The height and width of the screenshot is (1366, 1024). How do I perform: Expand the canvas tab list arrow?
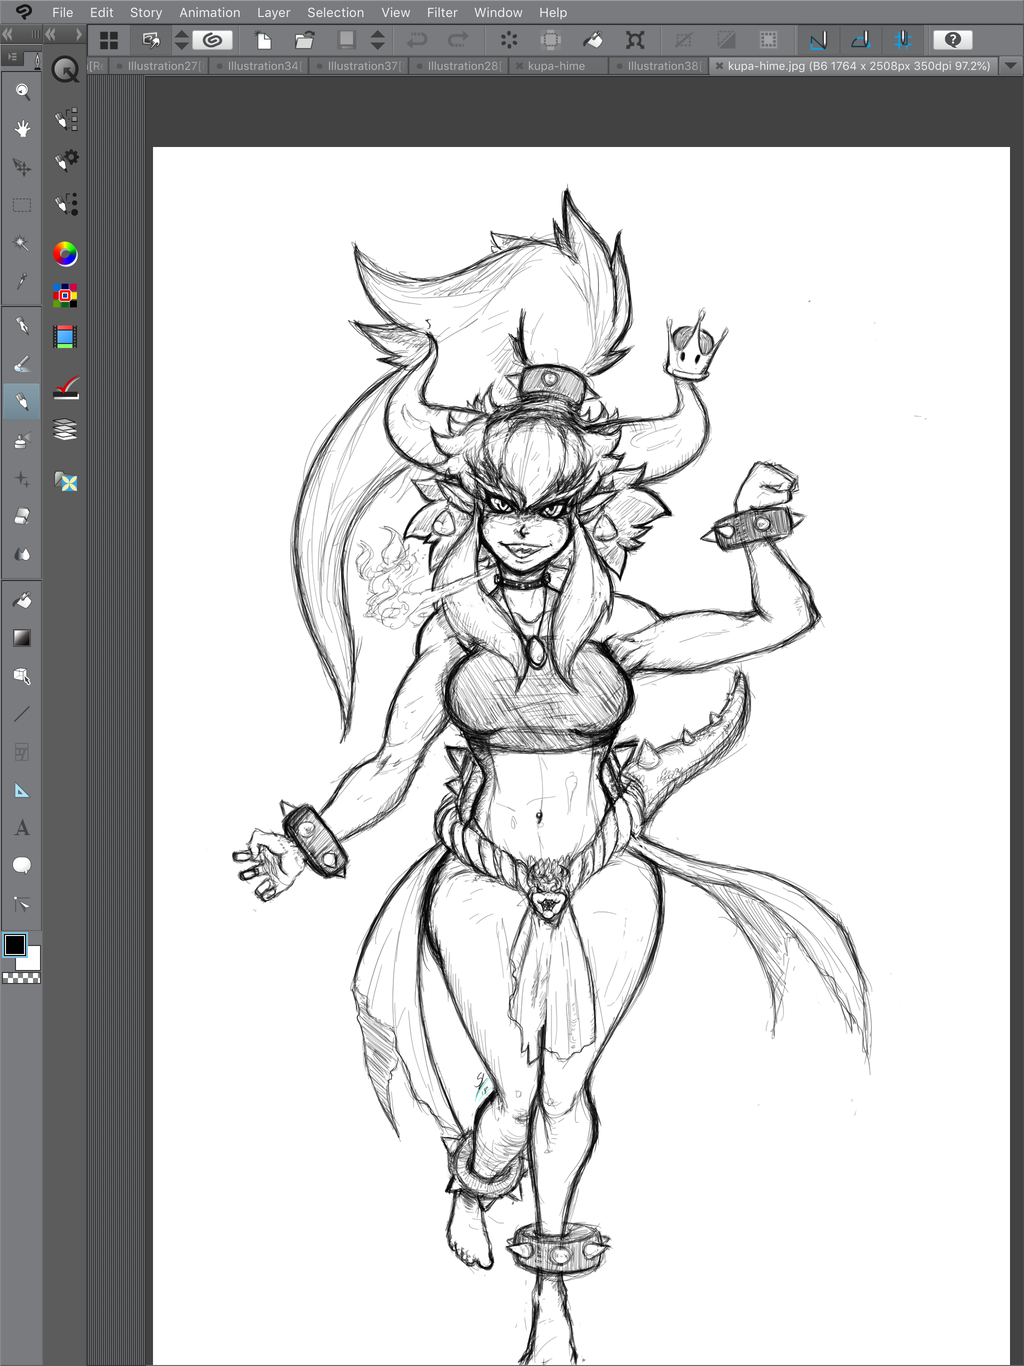point(1010,66)
